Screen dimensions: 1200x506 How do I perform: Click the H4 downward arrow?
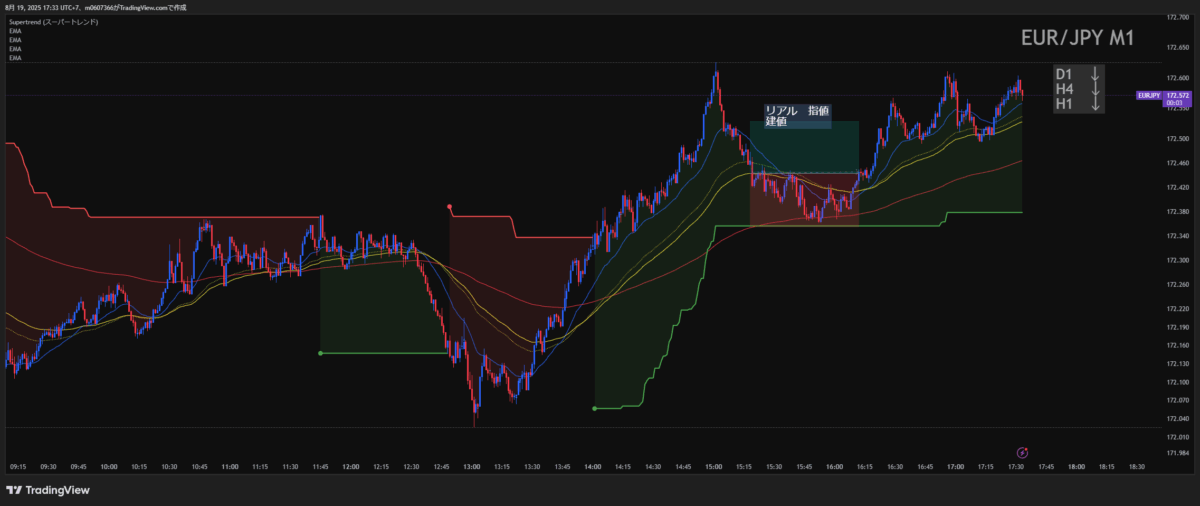coord(1095,89)
